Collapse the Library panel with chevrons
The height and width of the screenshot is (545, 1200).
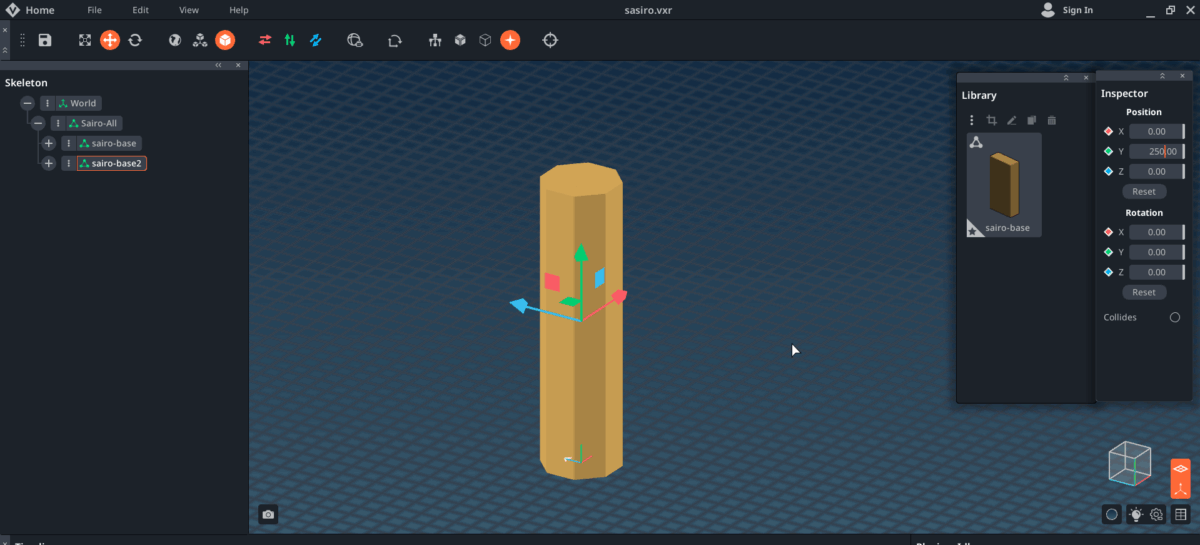point(1066,77)
